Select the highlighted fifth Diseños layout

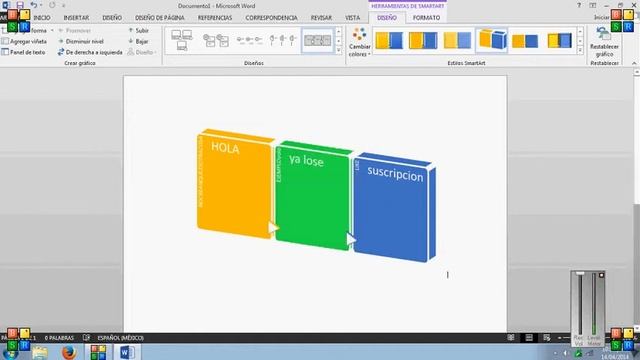(x=317, y=40)
